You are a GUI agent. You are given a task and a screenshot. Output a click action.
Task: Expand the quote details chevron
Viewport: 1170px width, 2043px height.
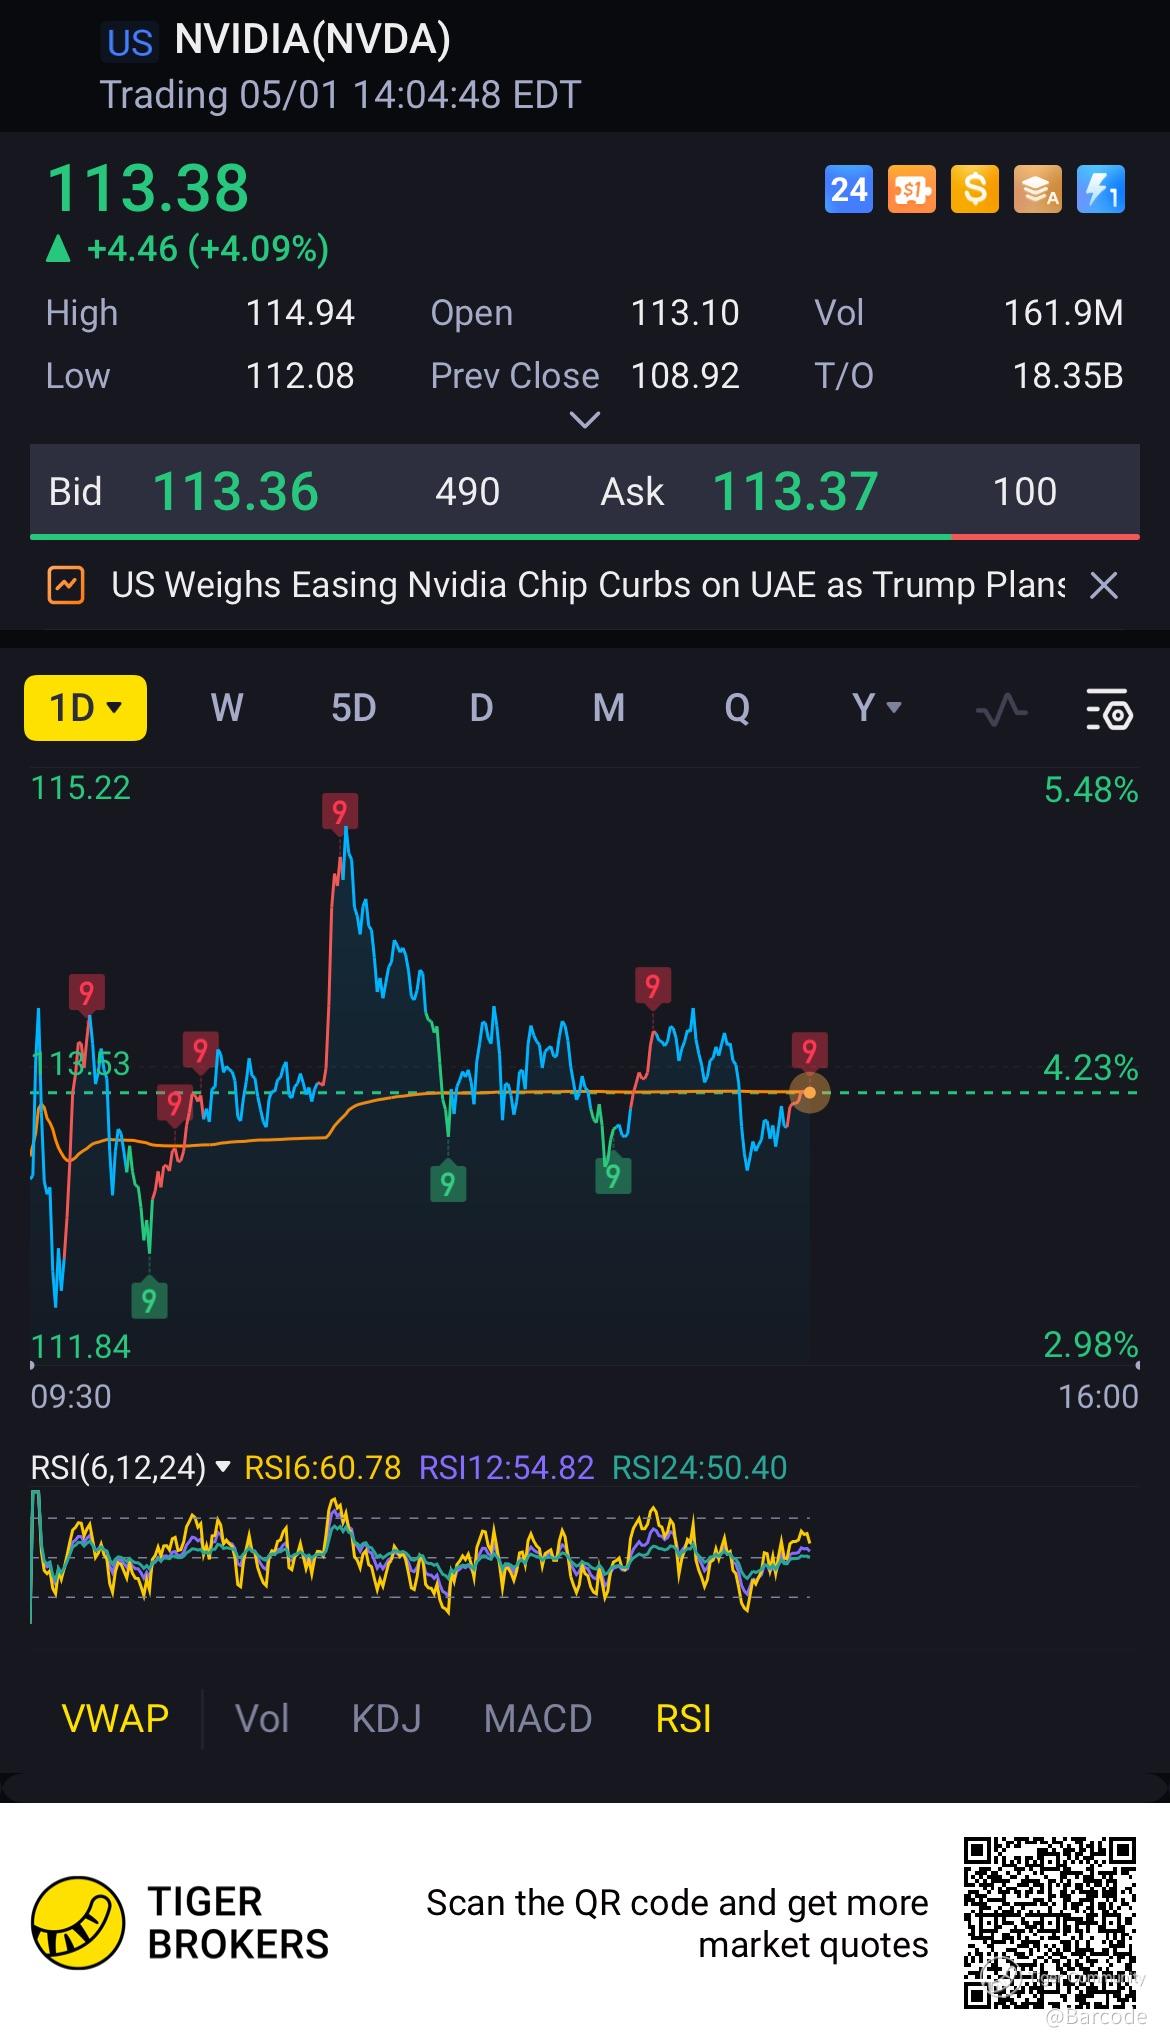point(584,420)
